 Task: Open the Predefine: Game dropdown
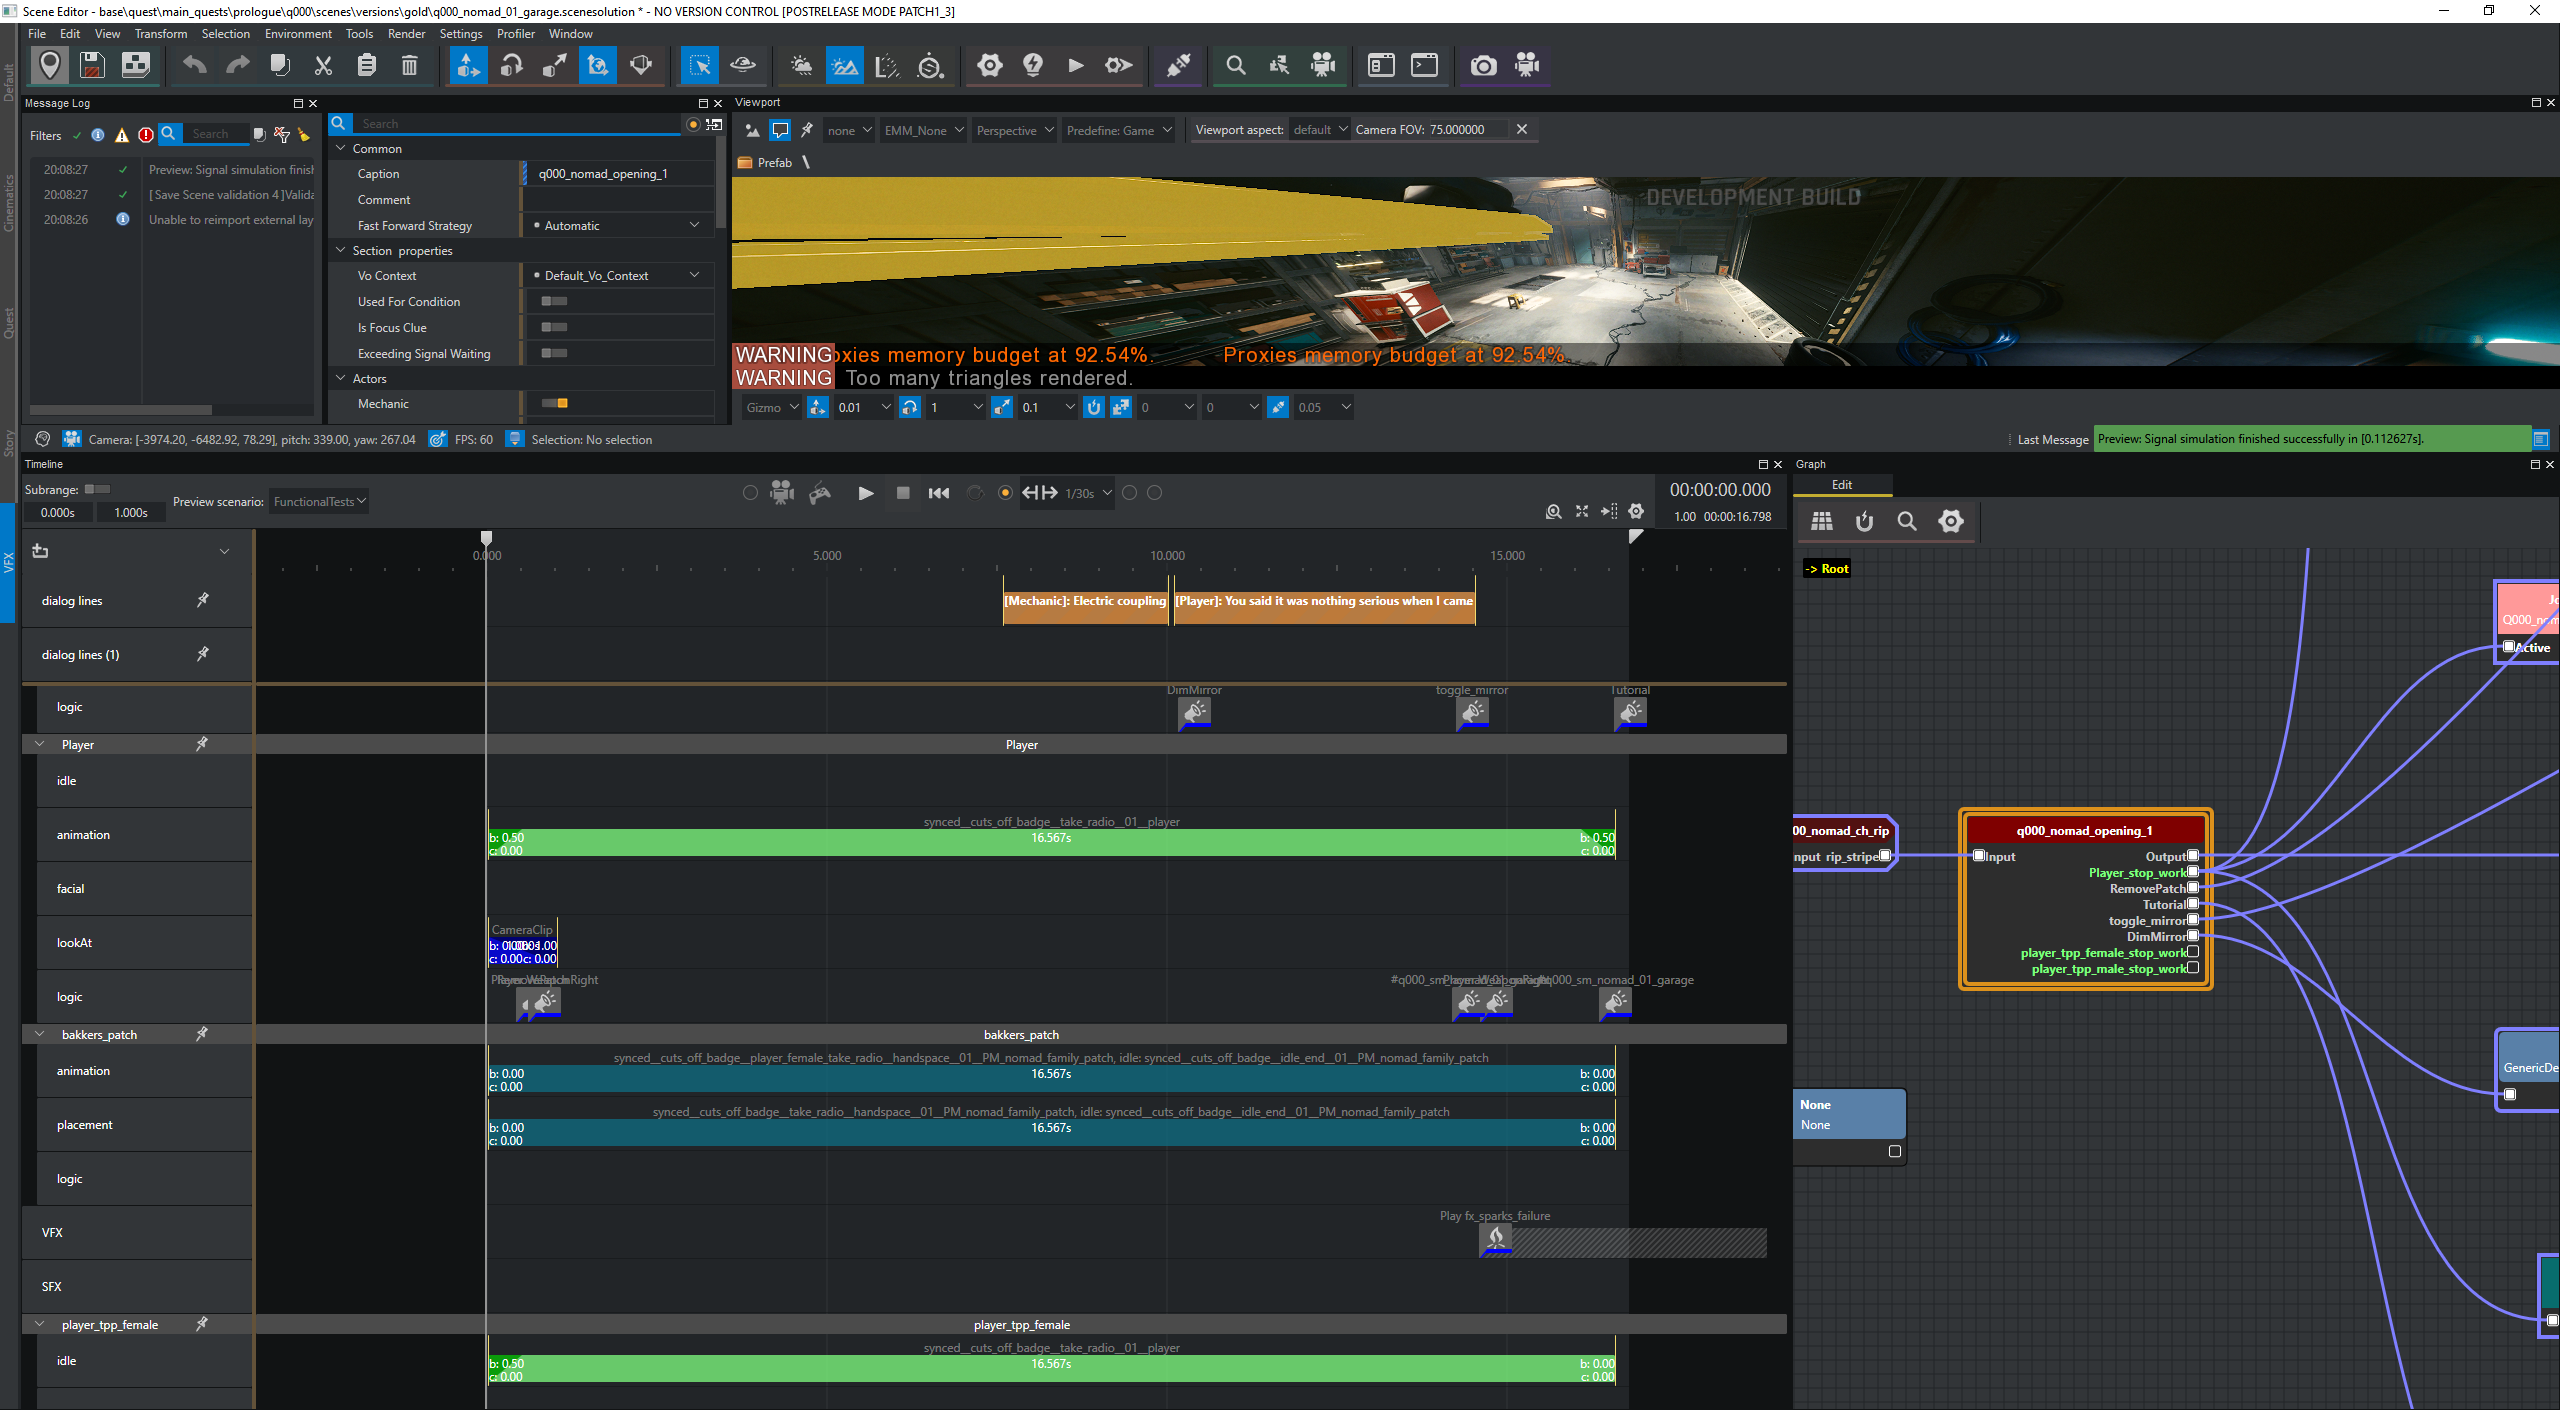[1118, 130]
